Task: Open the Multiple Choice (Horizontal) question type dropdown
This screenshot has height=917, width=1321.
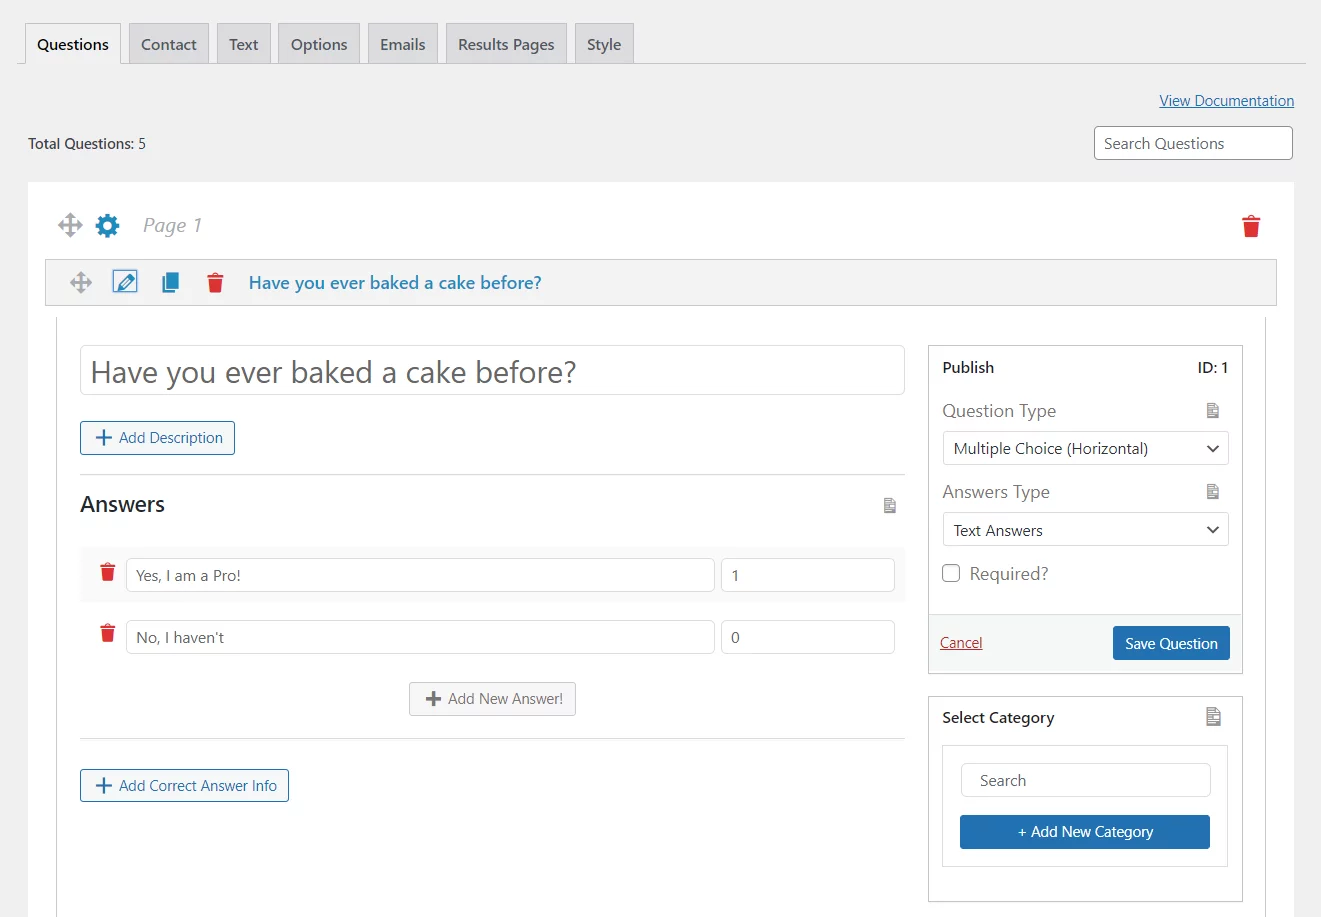Action: pos(1085,449)
